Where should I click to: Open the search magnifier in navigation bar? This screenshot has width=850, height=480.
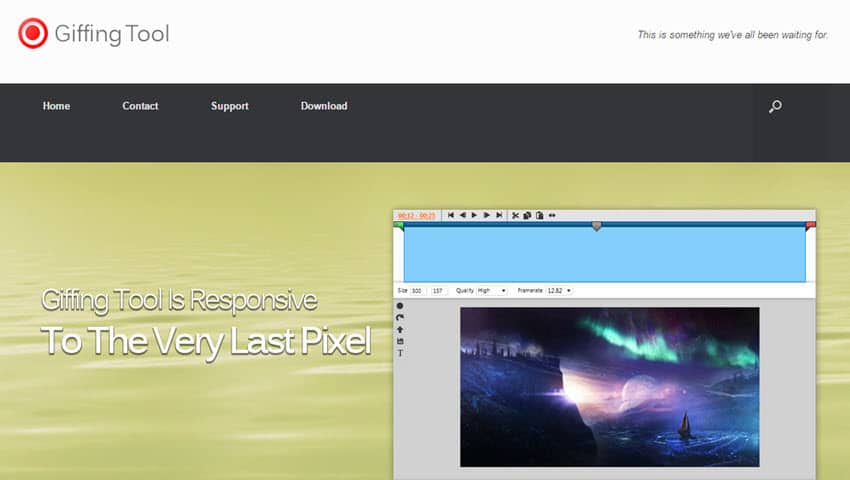click(775, 106)
